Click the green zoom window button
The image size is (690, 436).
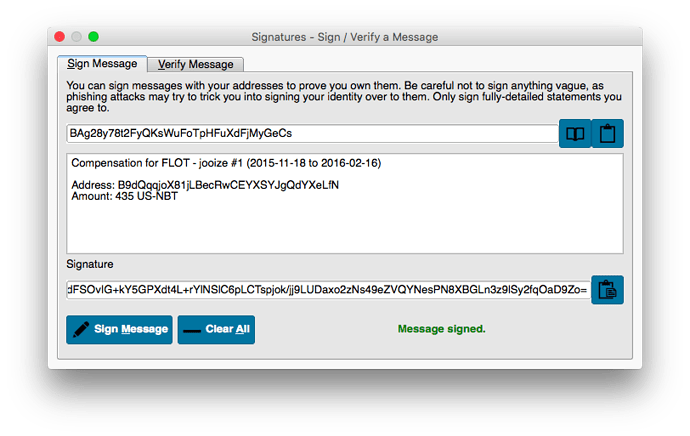pos(93,37)
